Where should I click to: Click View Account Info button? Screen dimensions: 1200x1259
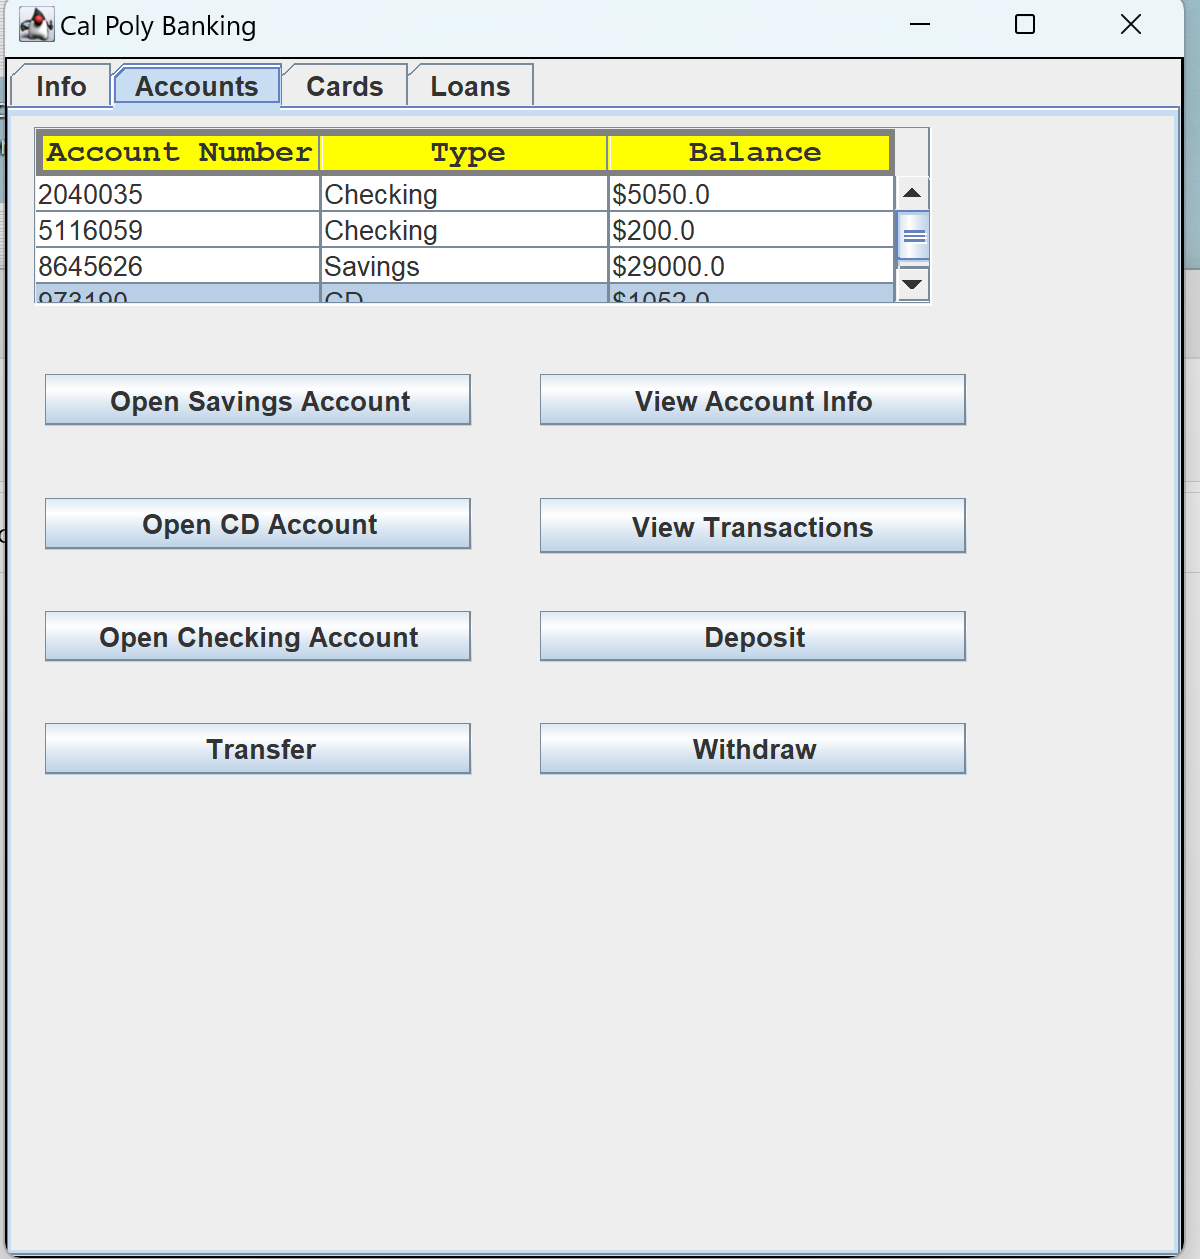[x=753, y=400]
